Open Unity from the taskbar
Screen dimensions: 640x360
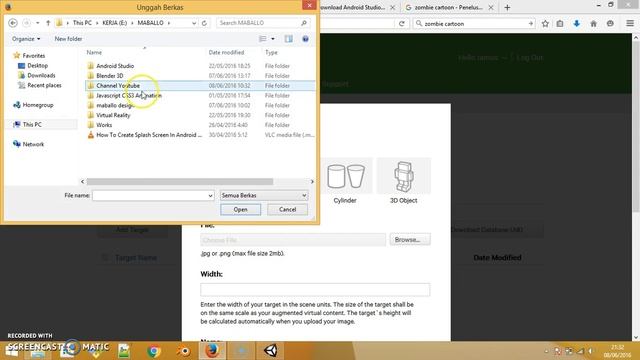click(x=271, y=351)
